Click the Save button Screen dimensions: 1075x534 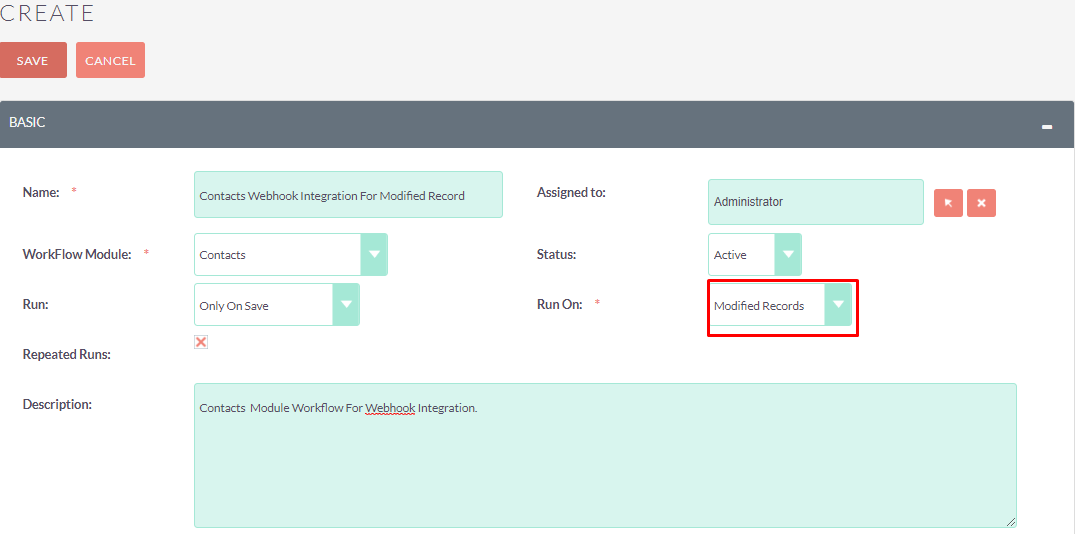pyautogui.click(x=33, y=60)
